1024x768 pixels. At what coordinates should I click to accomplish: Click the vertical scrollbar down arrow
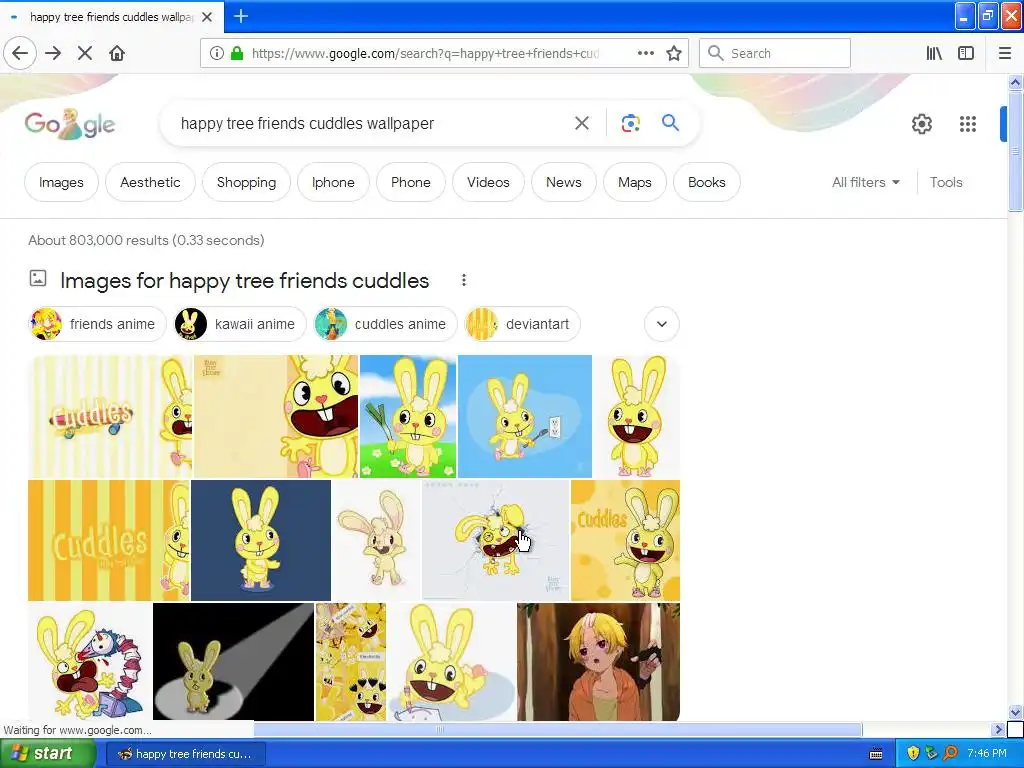coord(1015,712)
